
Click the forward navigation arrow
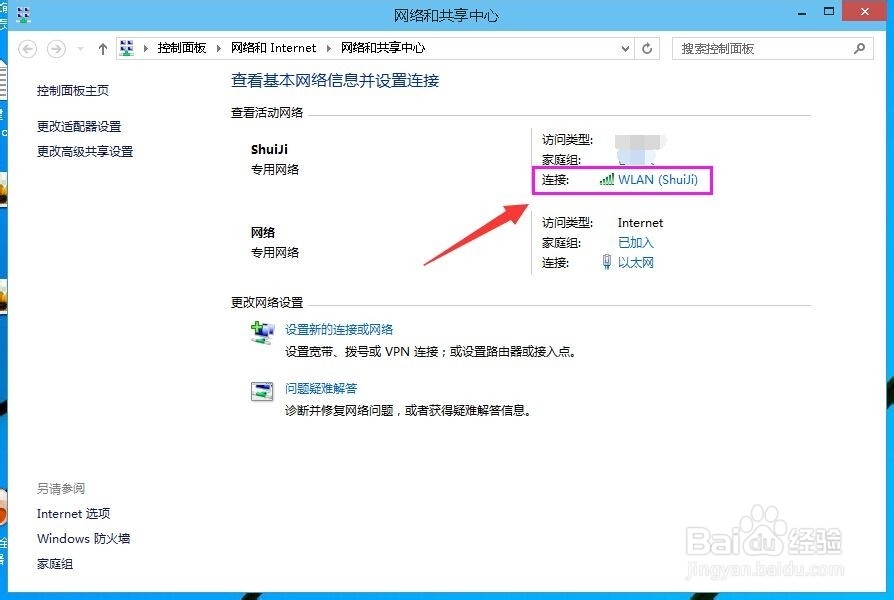pyautogui.click(x=57, y=47)
